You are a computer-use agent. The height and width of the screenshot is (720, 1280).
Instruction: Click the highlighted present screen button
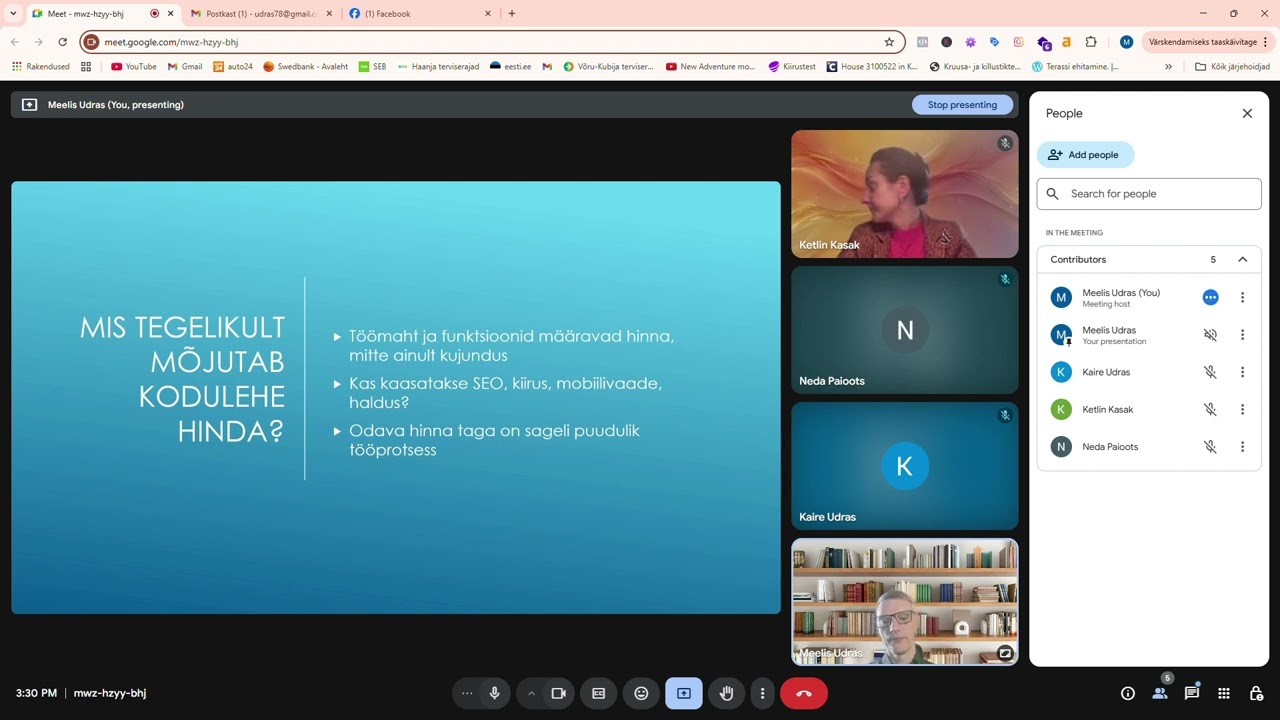pos(684,693)
